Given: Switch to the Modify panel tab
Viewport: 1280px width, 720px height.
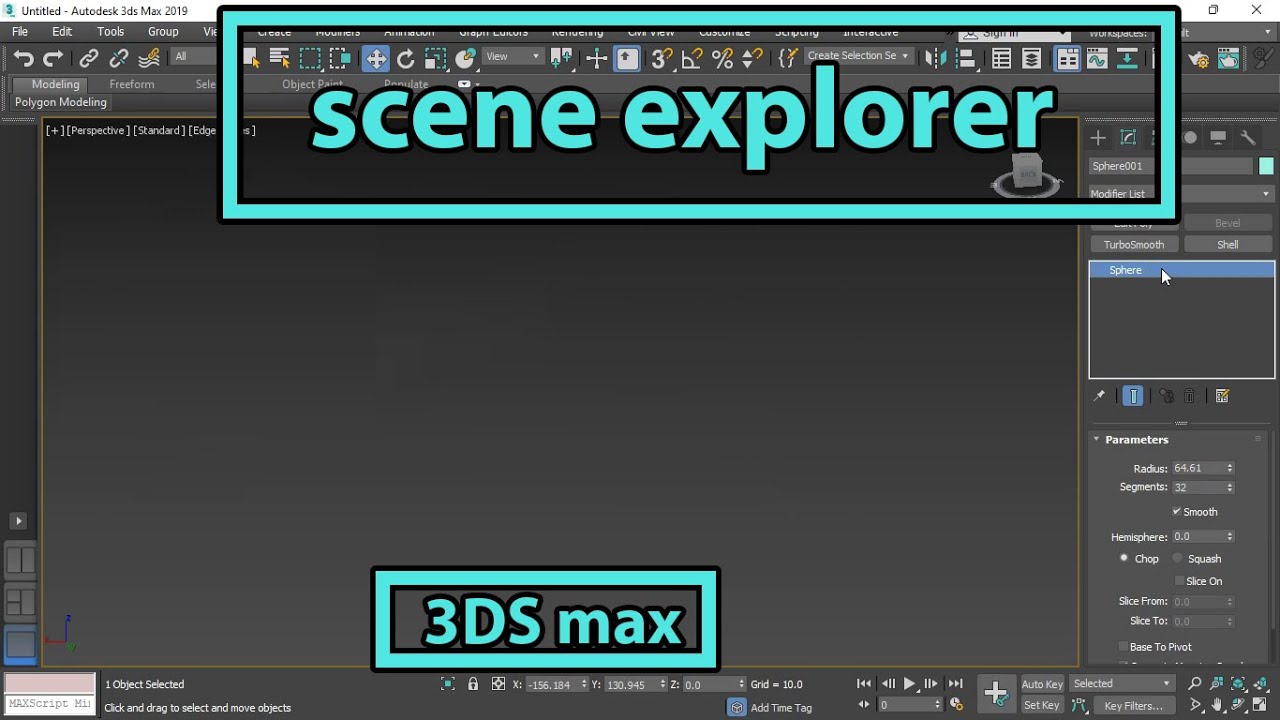Looking at the screenshot, I should tap(1128, 138).
